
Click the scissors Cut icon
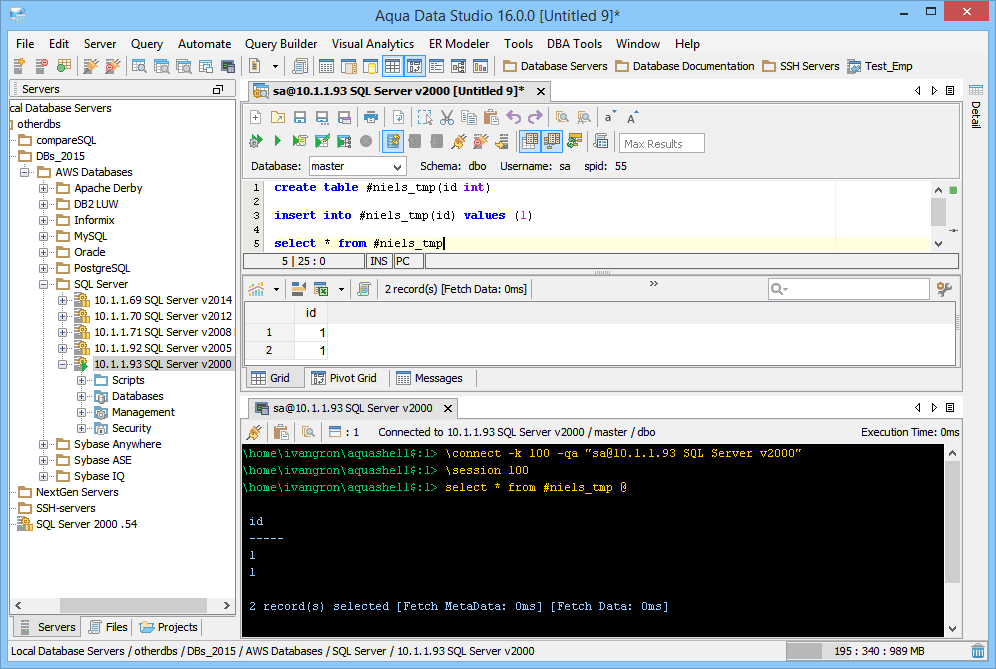[446, 117]
